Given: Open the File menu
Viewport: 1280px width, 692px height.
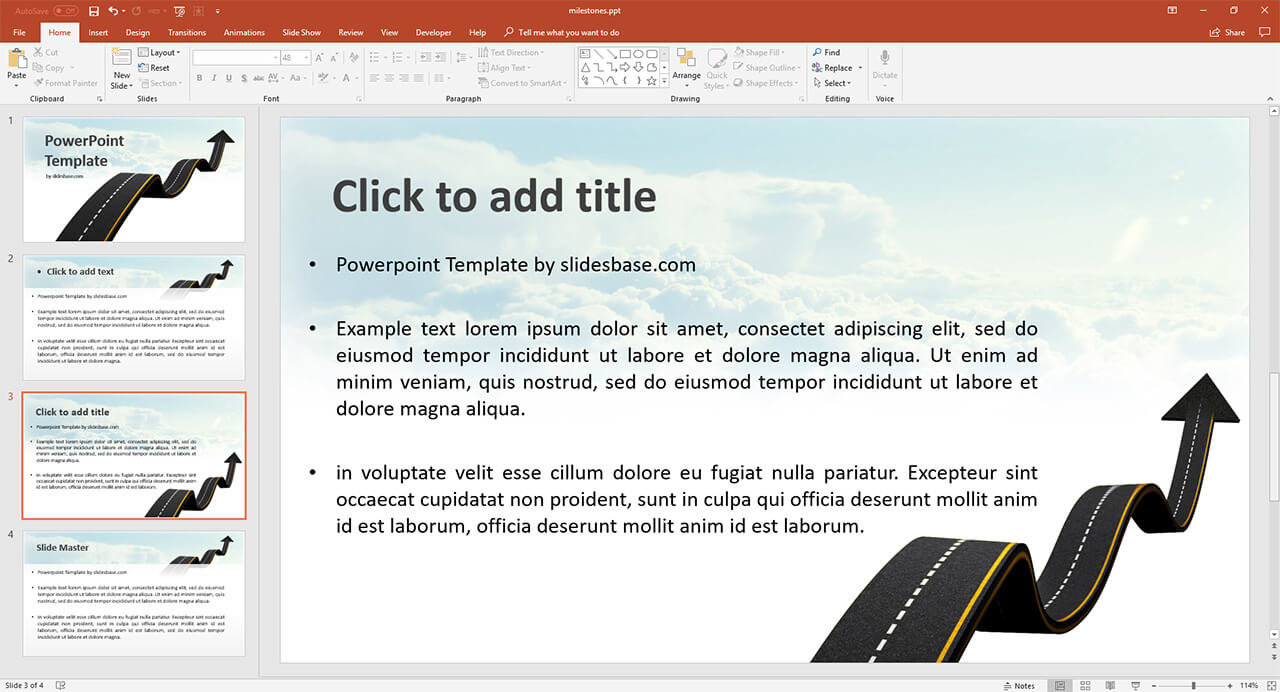Looking at the screenshot, I should [x=19, y=32].
